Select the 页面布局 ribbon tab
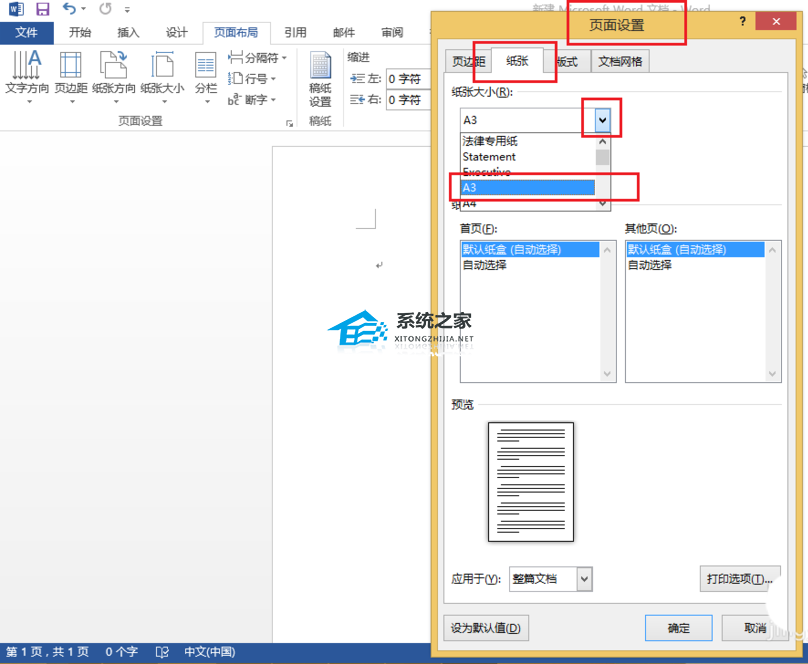 (236, 32)
